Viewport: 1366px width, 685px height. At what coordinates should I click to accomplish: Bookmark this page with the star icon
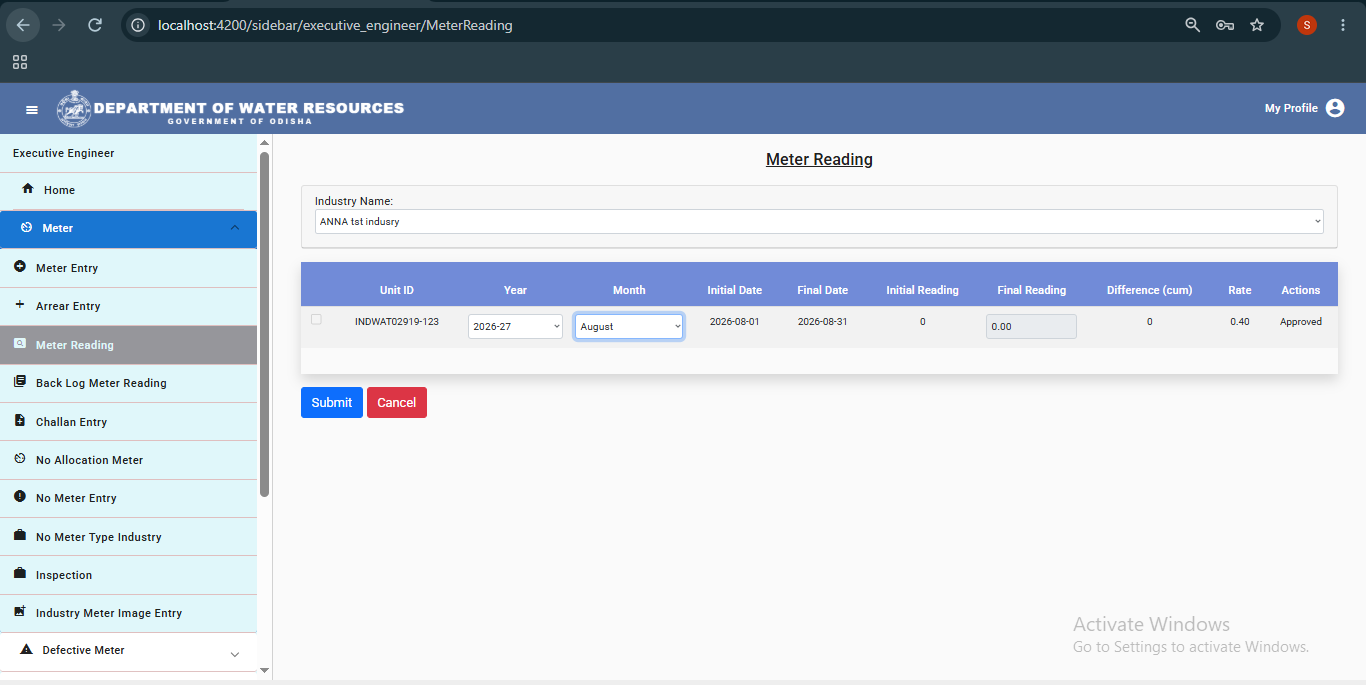(1257, 25)
